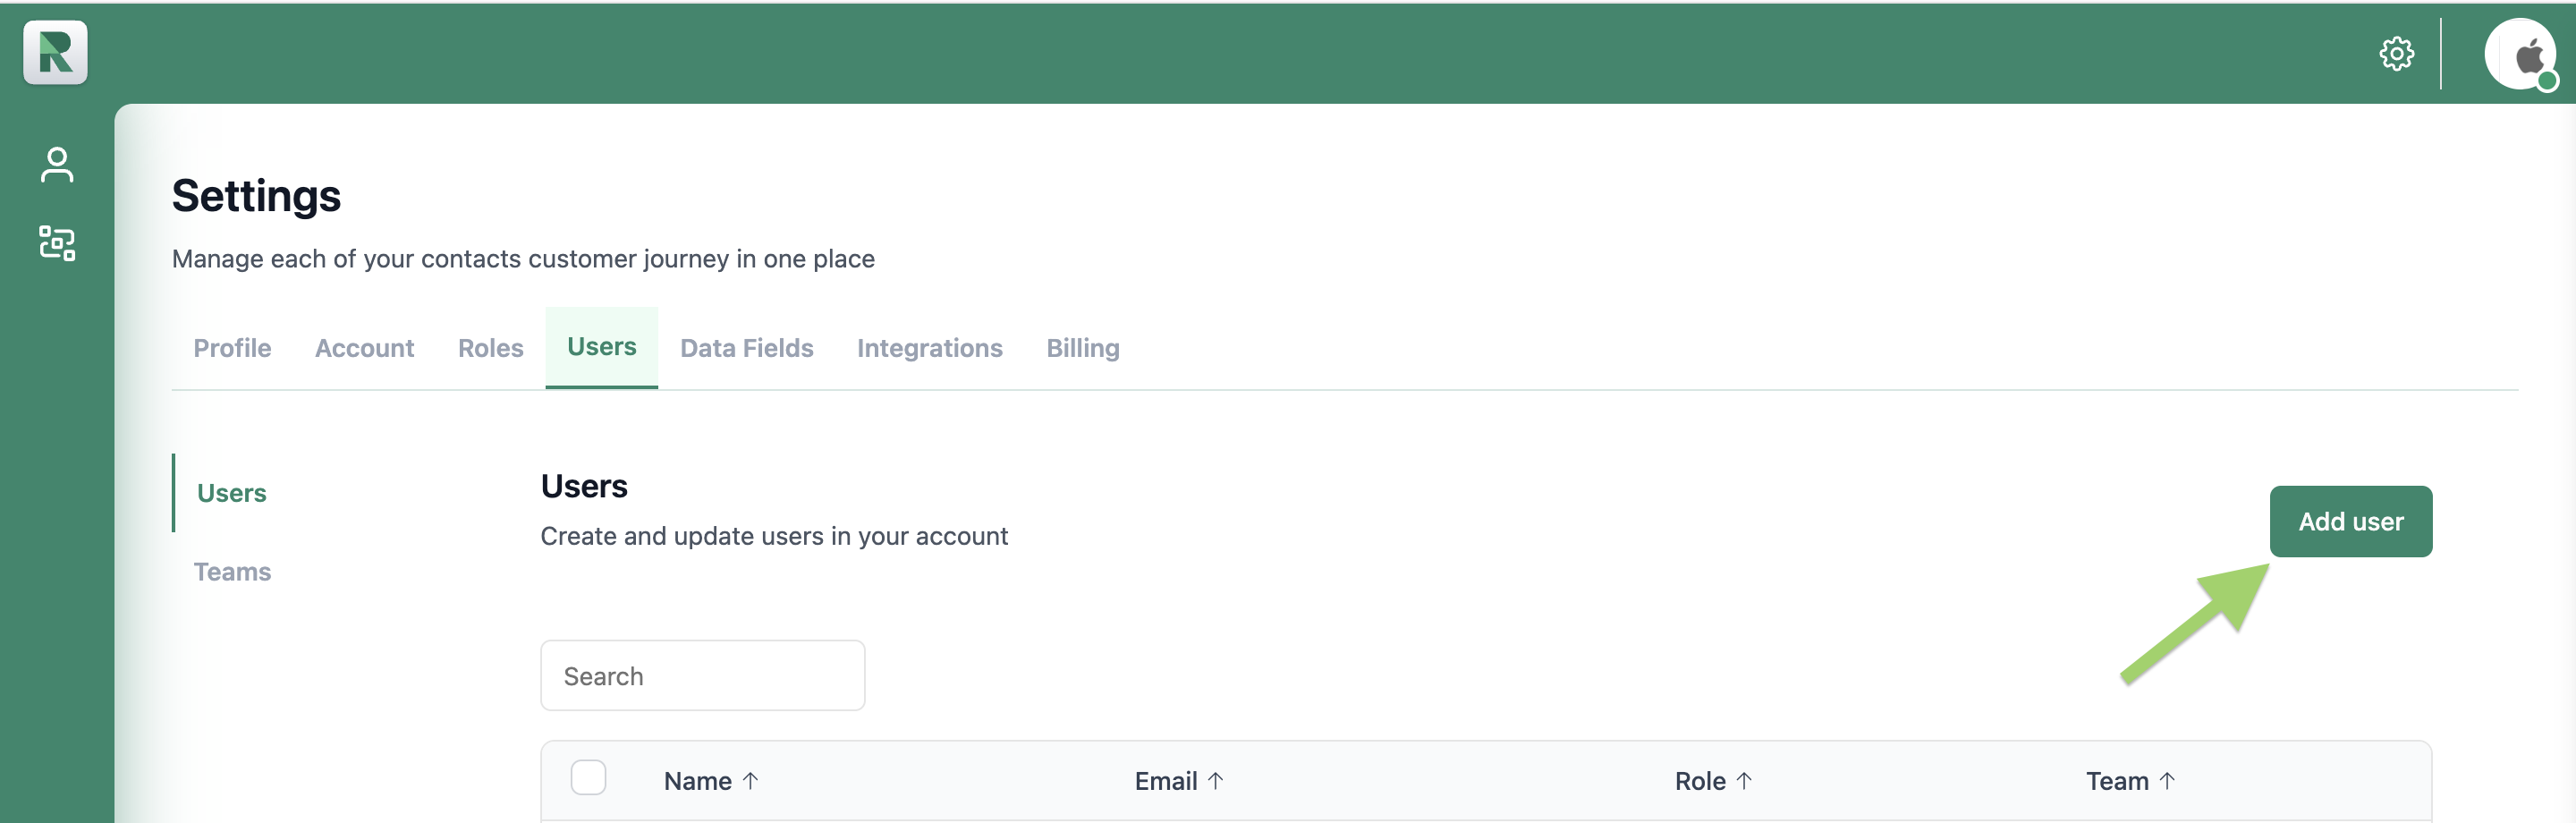
Task: Open the Roles settings section
Action: (x=490, y=348)
